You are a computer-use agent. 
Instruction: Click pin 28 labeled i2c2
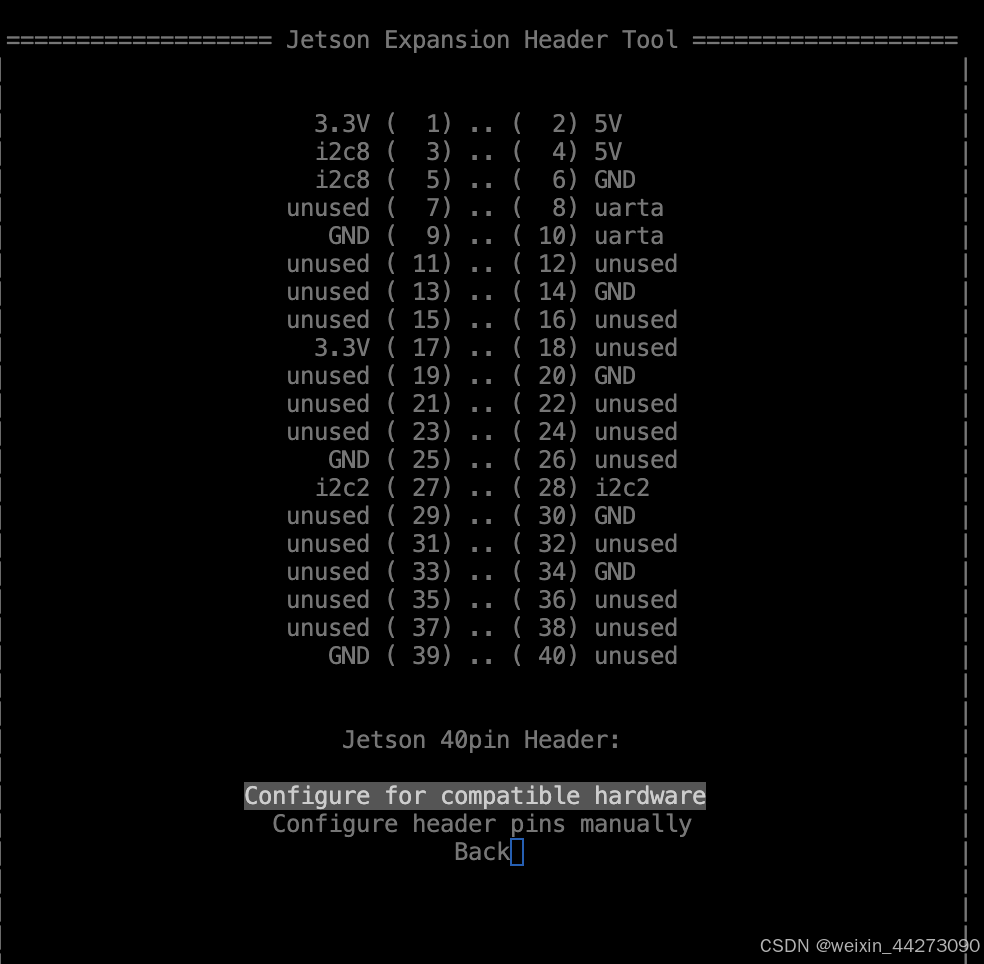[x=581, y=488]
